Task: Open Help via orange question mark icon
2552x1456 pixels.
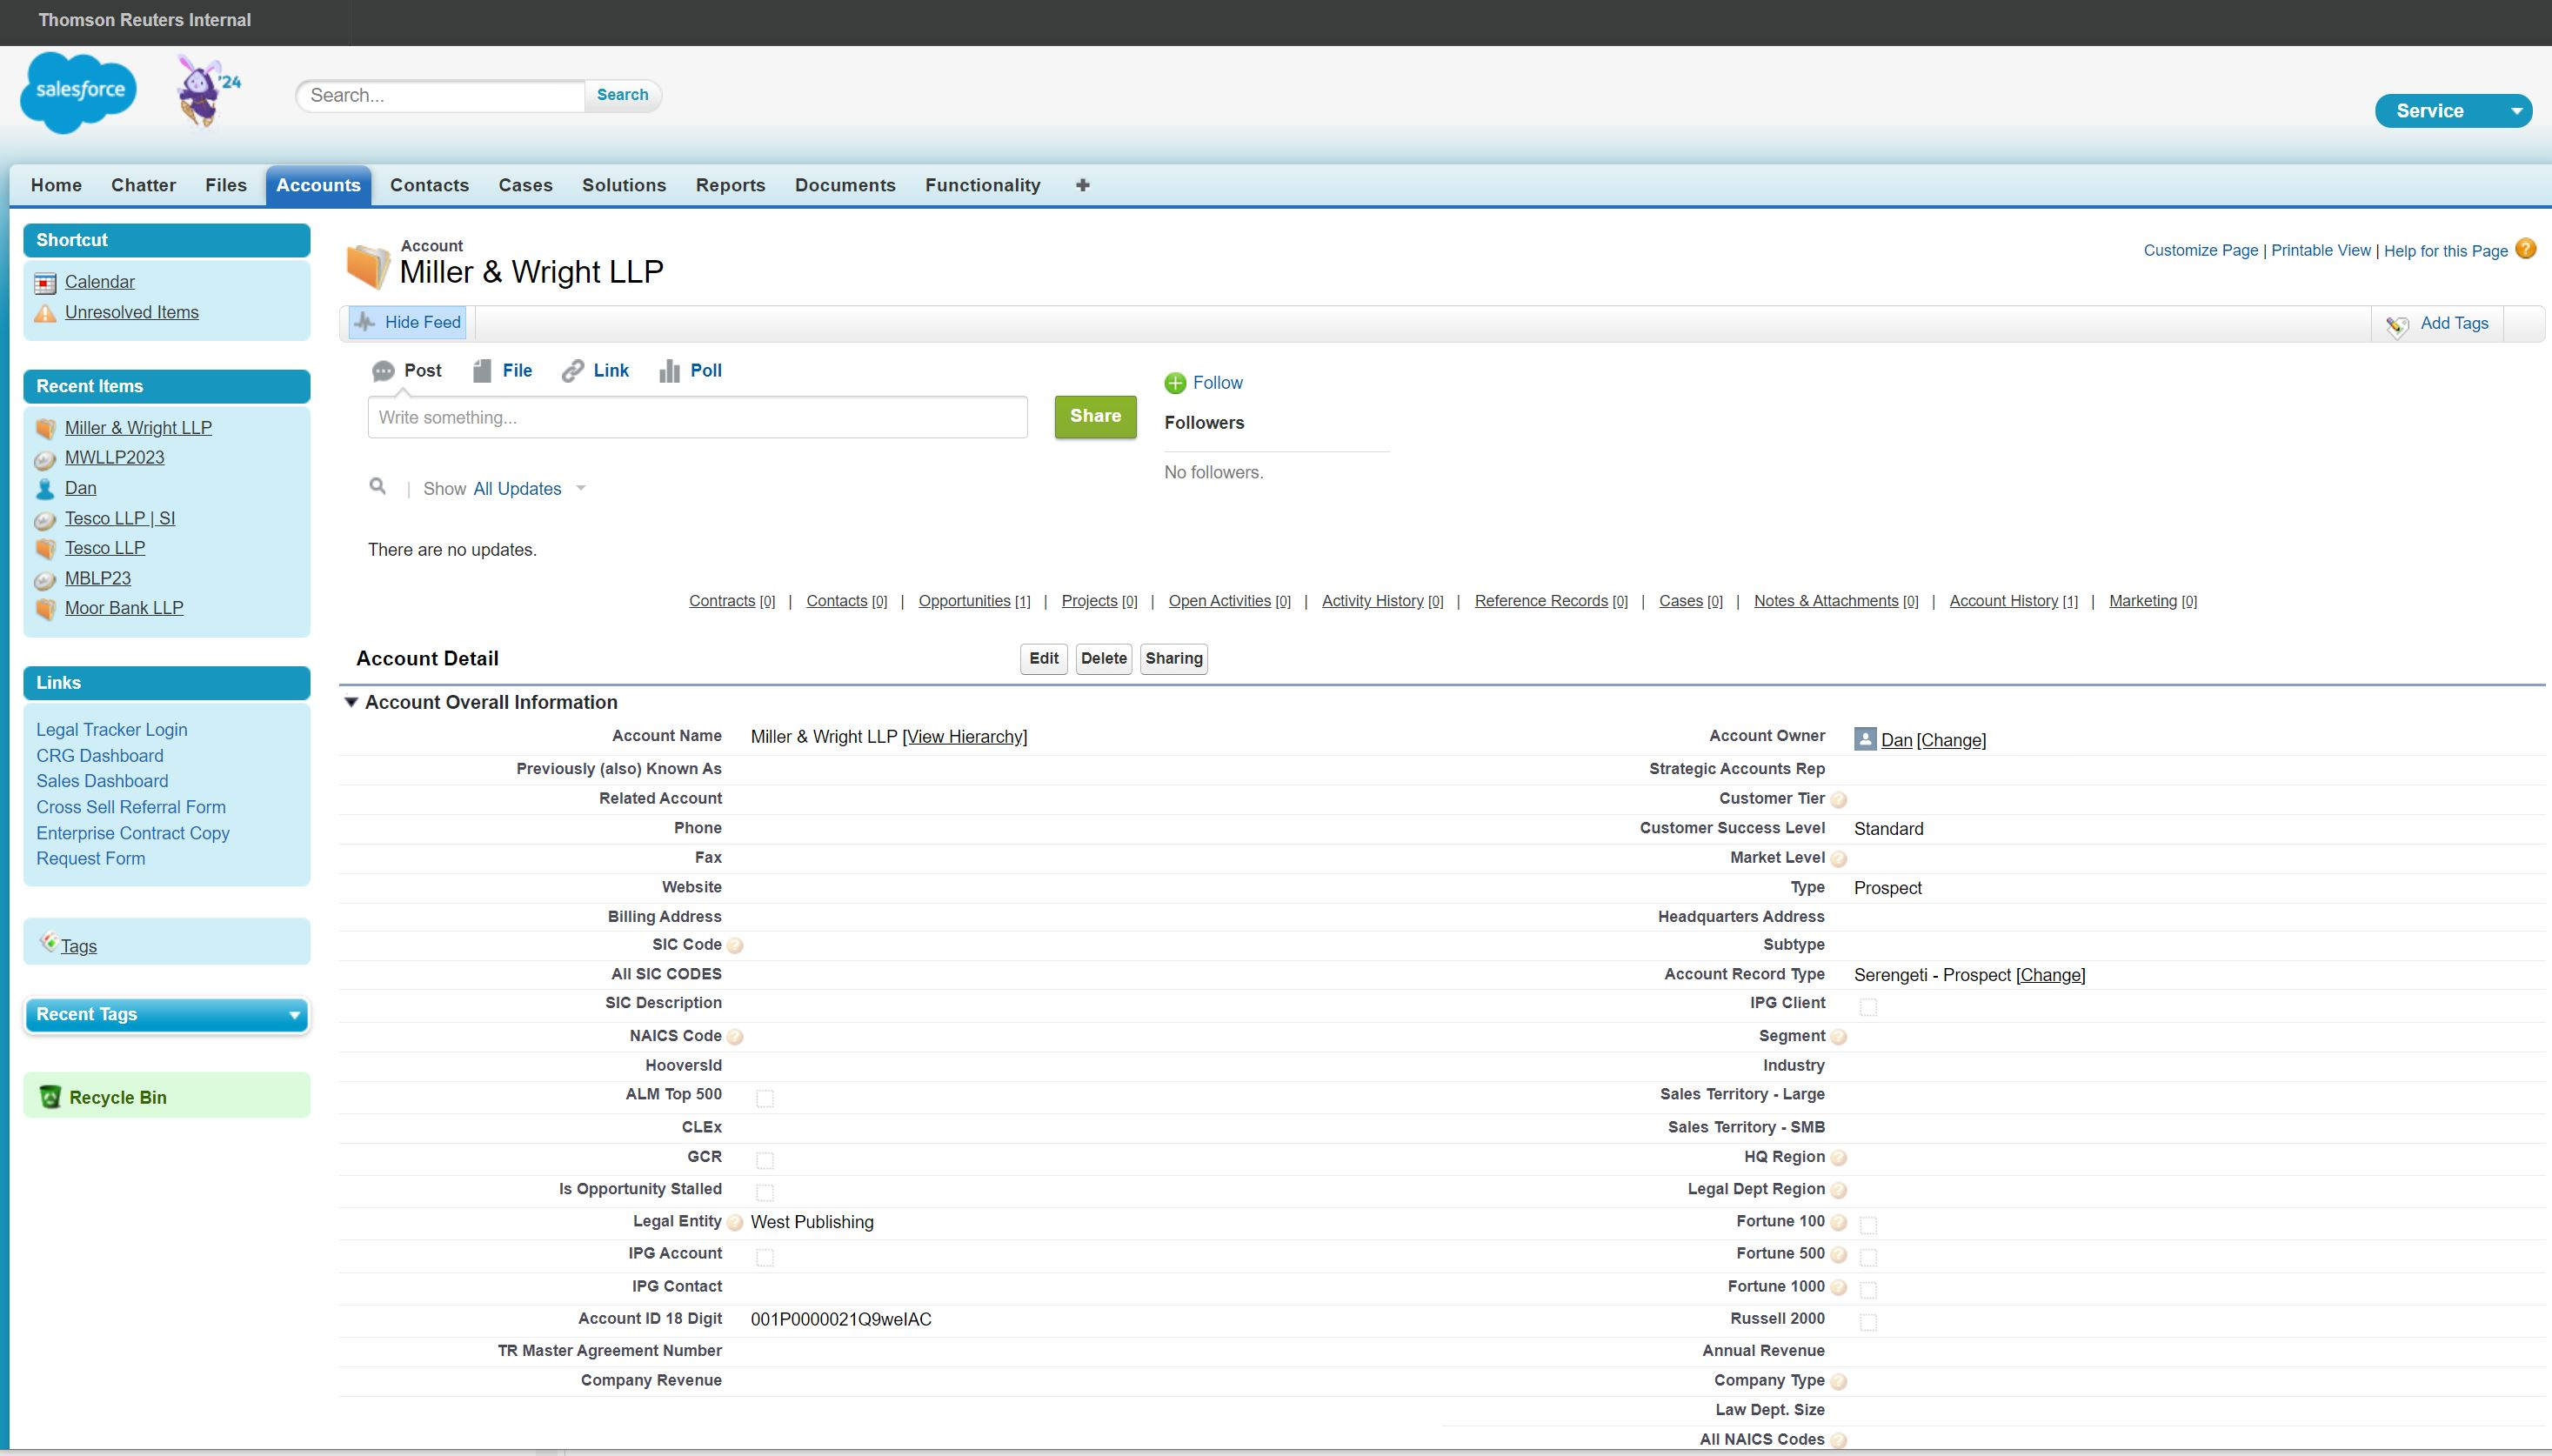Action: [2525, 249]
